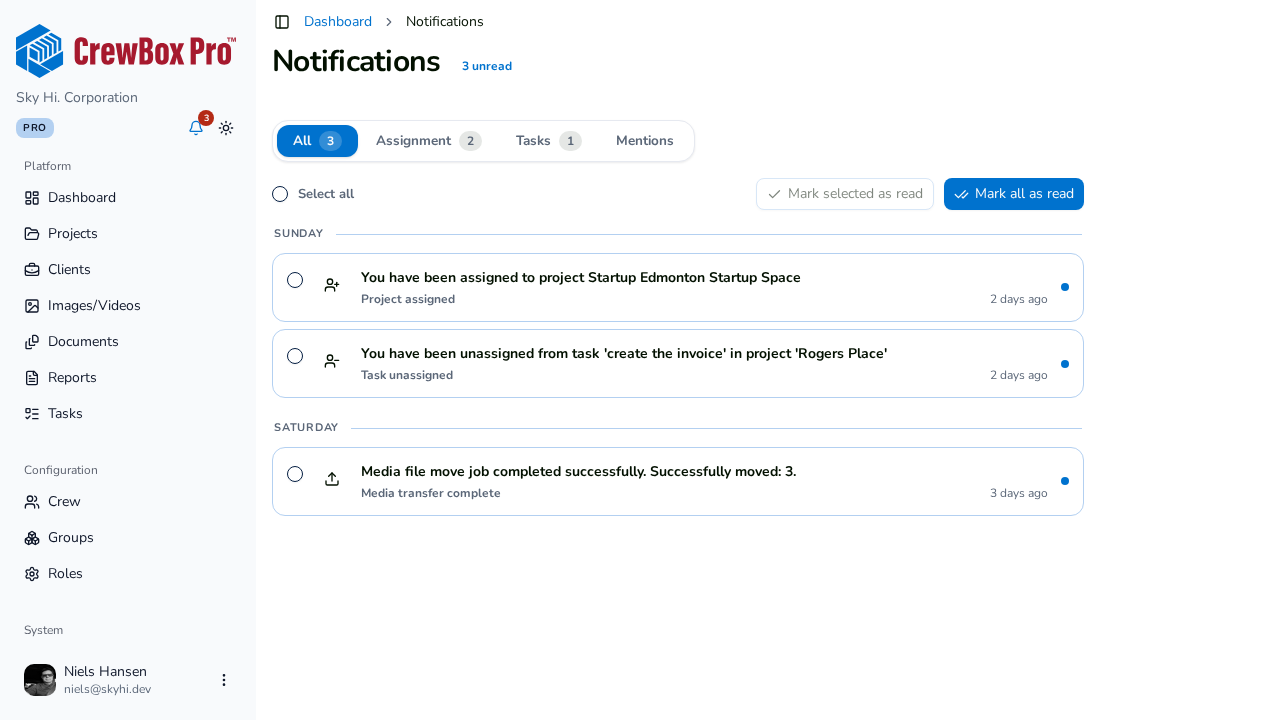The width and height of the screenshot is (1280, 720).
Task: Click the PRO plan badge
Action: point(35,128)
